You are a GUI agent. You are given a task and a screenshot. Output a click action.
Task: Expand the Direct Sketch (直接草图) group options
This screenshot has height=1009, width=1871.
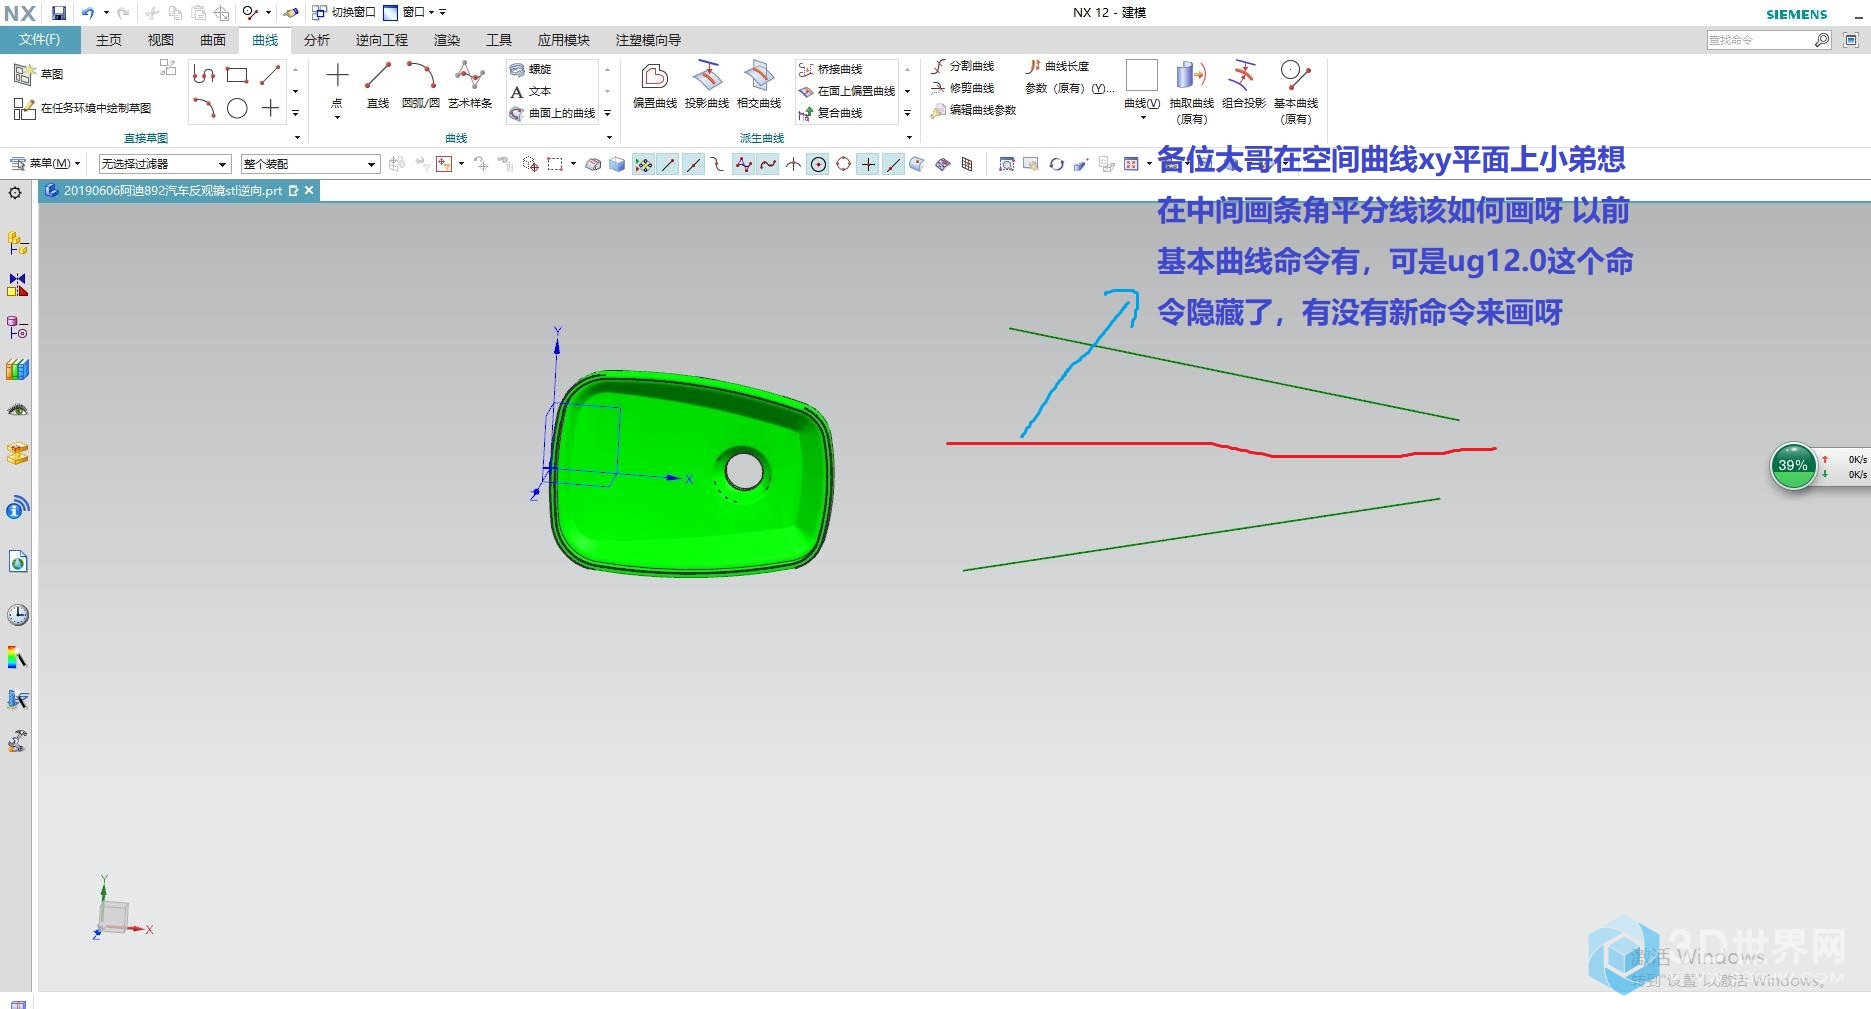click(x=297, y=138)
